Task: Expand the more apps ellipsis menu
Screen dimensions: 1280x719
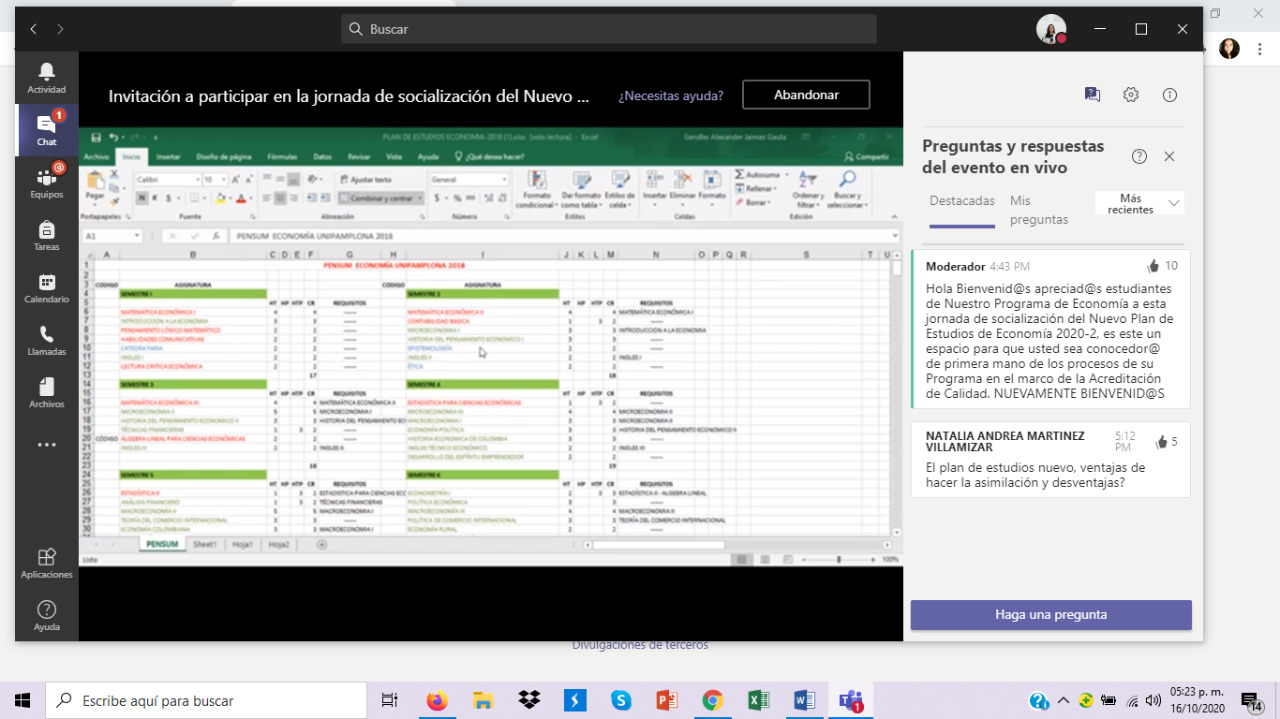Action: tap(46, 445)
